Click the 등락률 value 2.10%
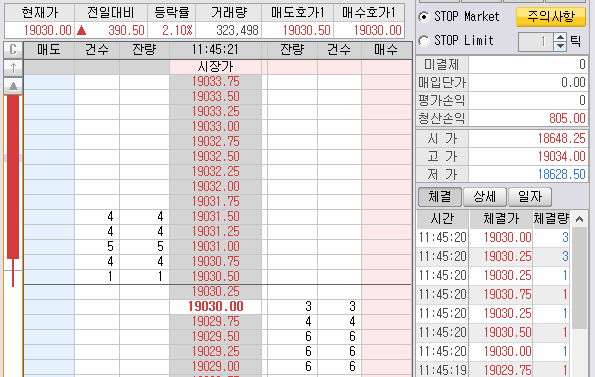This screenshot has width=595, height=377. click(x=177, y=30)
